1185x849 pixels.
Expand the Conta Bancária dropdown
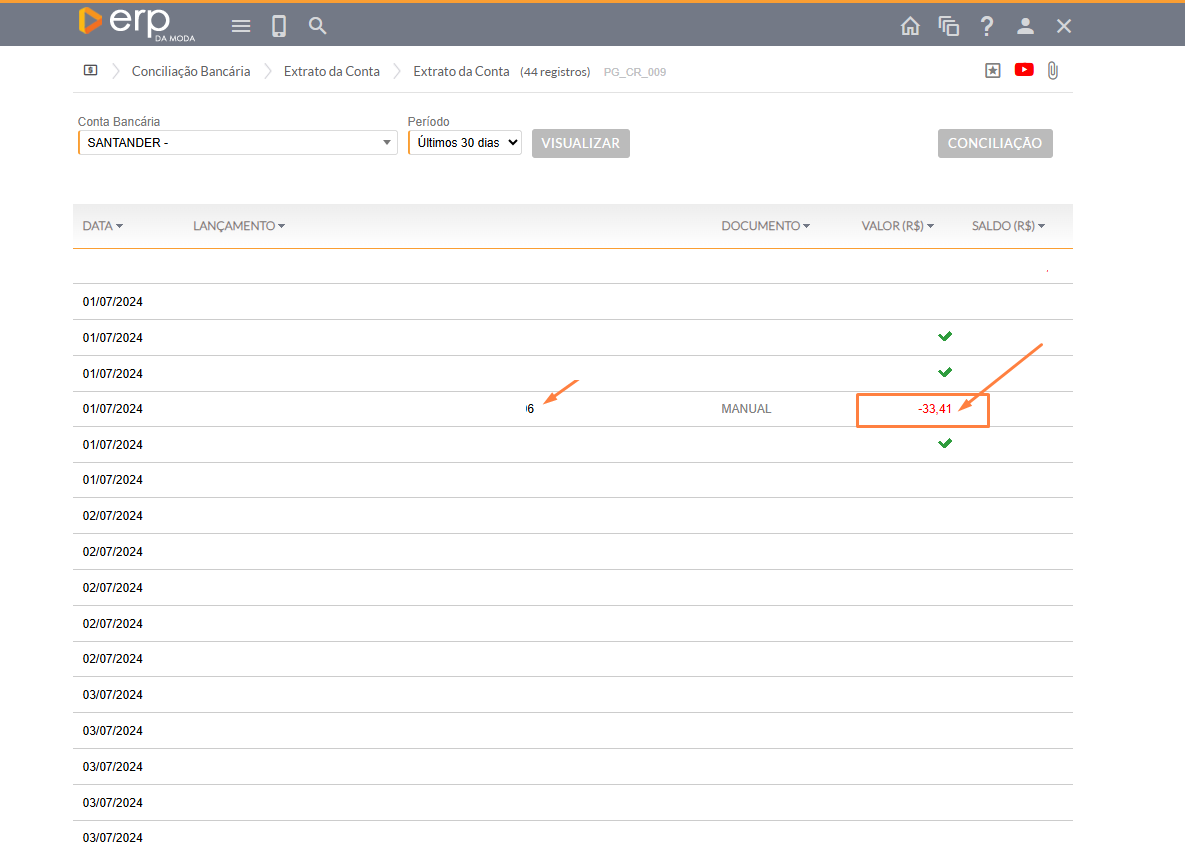[x=388, y=143]
